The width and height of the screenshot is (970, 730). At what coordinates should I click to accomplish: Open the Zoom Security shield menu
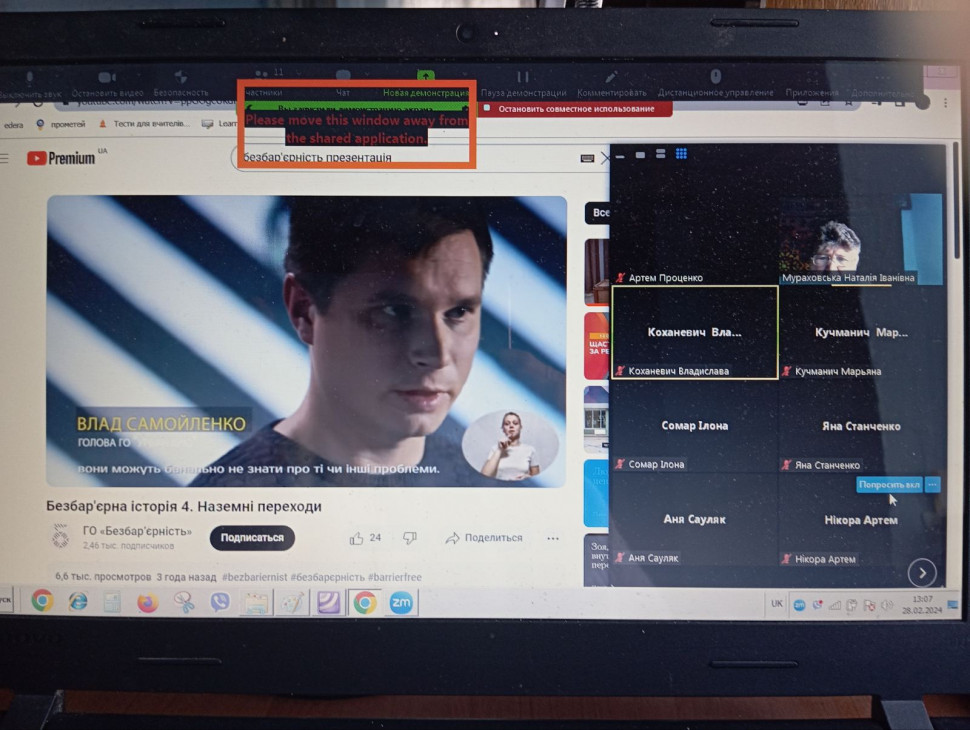click(x=181, y=77)
